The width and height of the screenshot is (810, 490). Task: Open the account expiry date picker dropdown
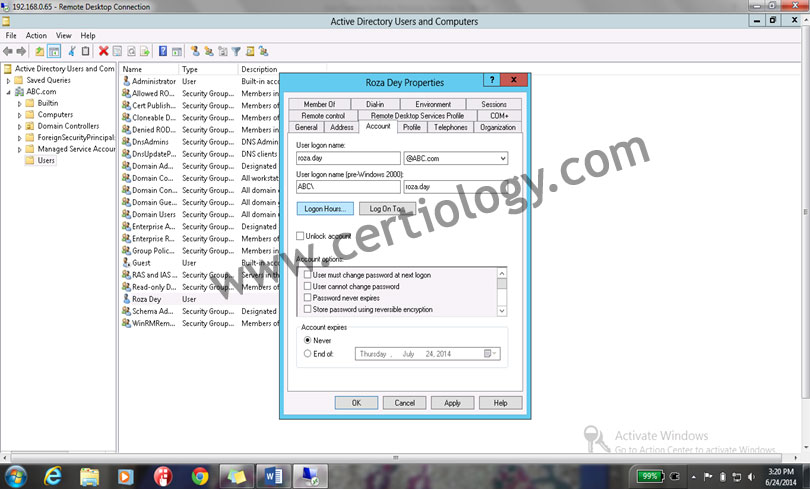tap(491, 354)
